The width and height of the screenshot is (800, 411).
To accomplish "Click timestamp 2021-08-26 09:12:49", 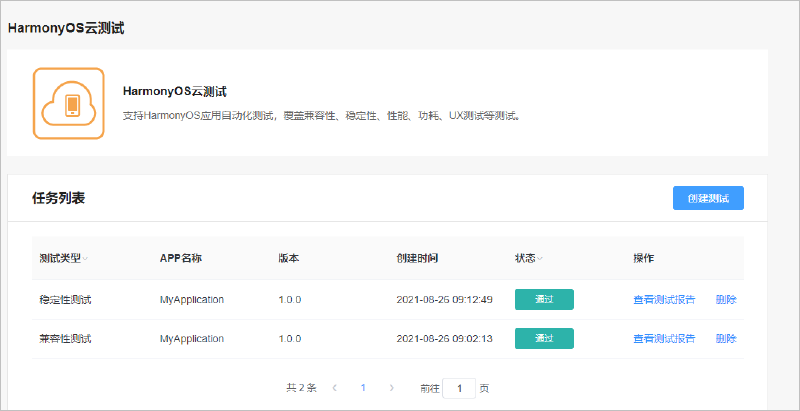I will point(444,300).
